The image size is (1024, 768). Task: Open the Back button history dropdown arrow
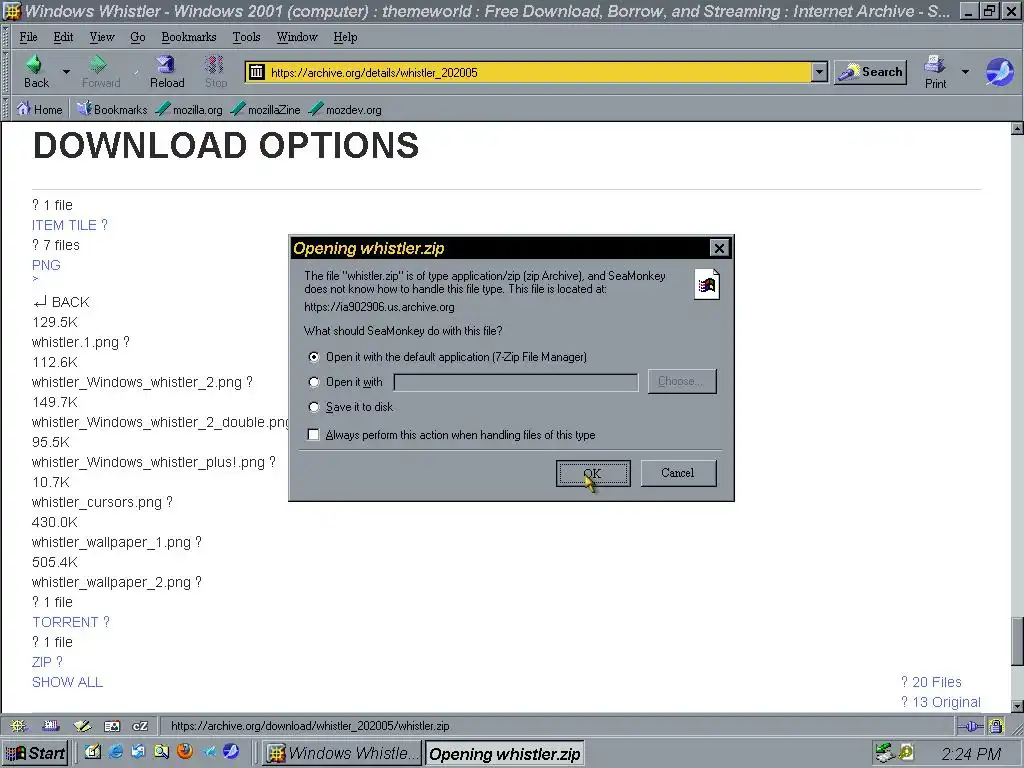[x=66, y=71]
